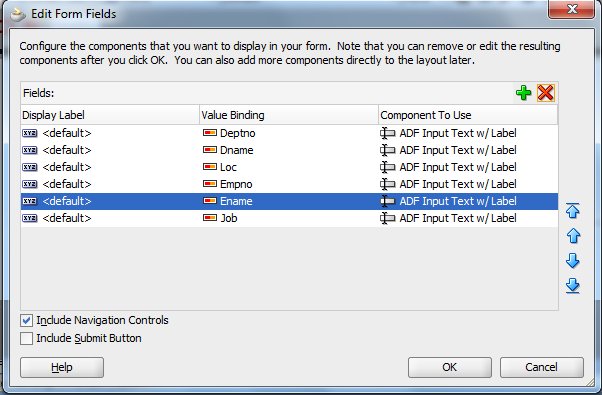This screenshot has height=395, width=602.
Task: Click the label icon in Empno row
Action: point(30,184)
